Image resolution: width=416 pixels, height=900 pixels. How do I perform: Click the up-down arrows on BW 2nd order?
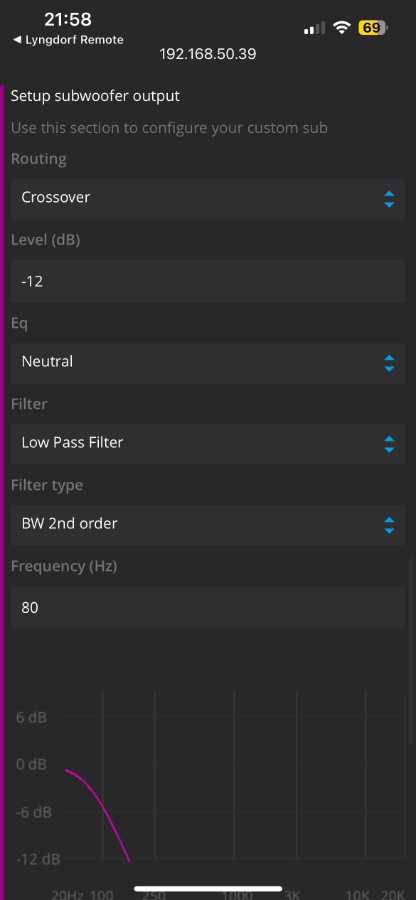coord(389,525)
